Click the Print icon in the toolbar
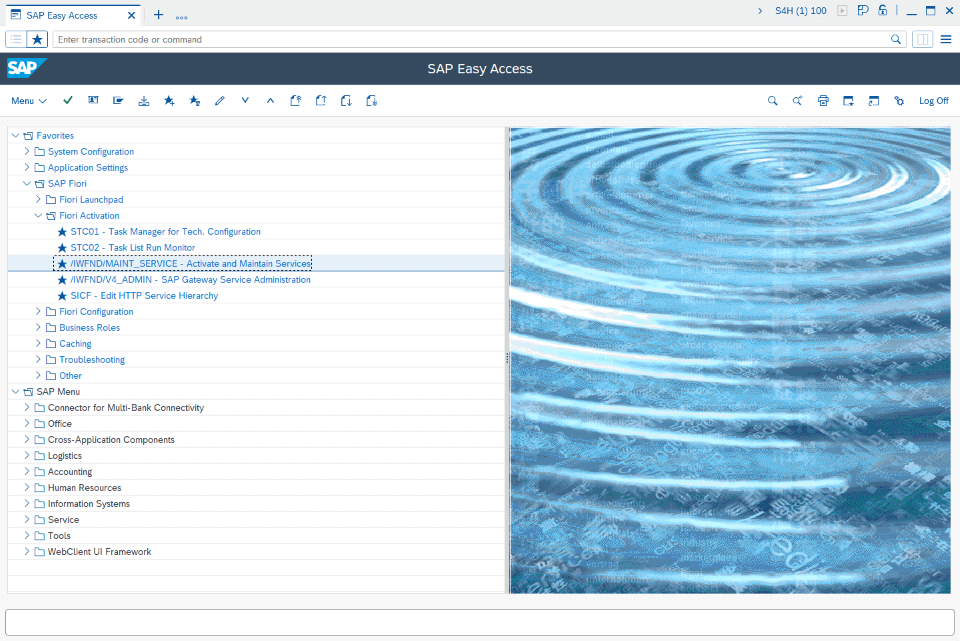Viewport: 960px width, 641px height. click(823, 100)
